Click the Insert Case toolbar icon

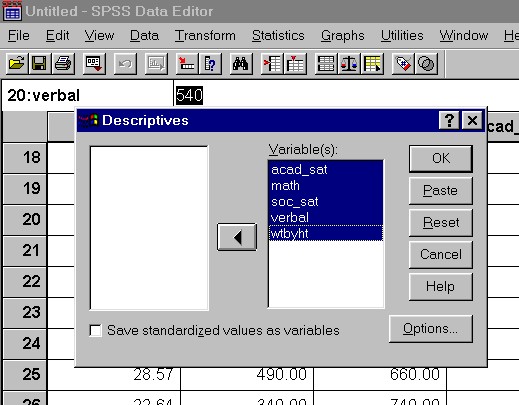point(272,63)
